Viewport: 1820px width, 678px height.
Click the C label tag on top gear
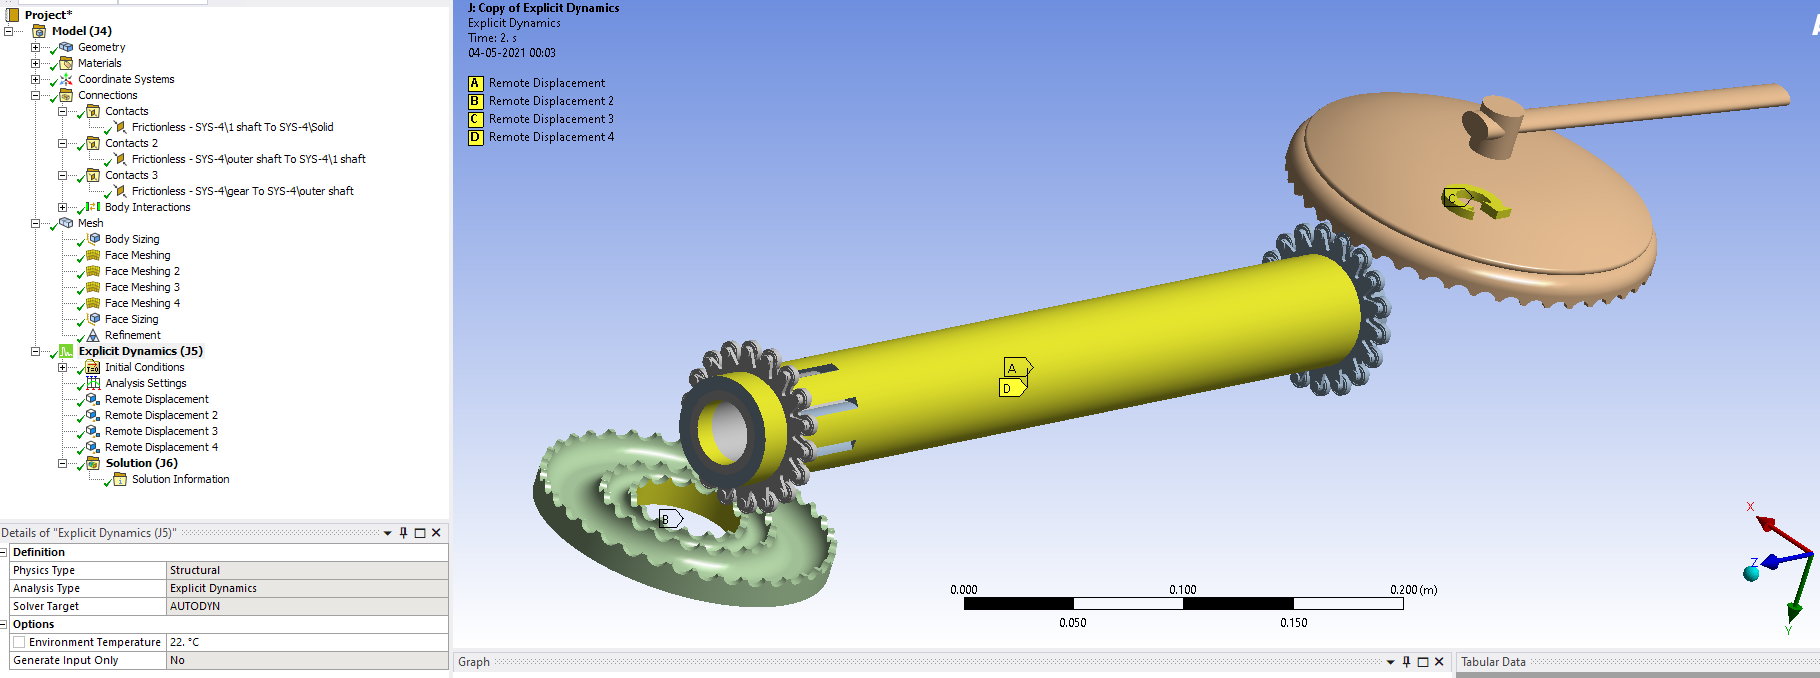(x=1458, y=198)
